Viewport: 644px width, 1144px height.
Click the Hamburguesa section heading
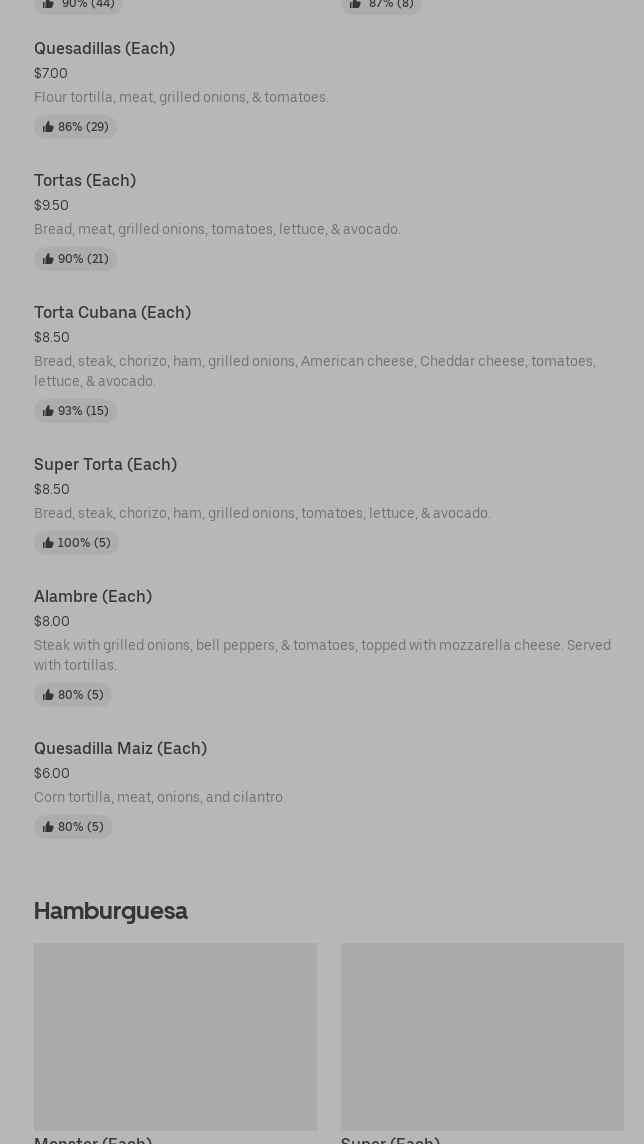tap(111, 911)
